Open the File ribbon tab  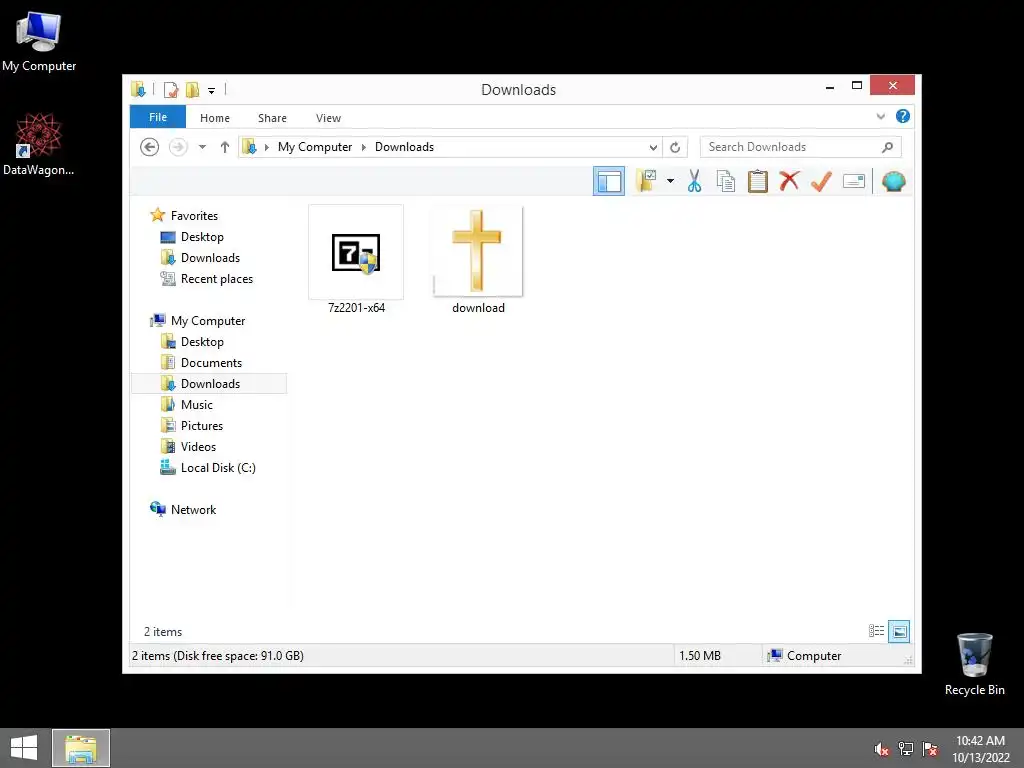158,117
